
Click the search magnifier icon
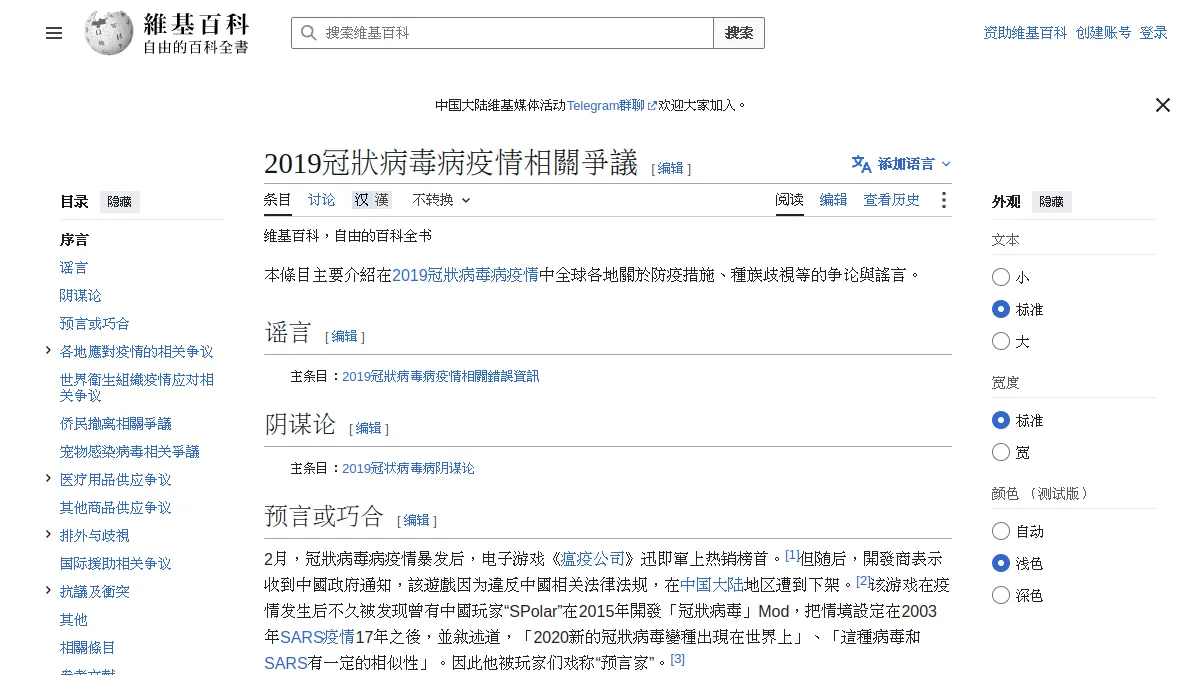click(308, 33)
